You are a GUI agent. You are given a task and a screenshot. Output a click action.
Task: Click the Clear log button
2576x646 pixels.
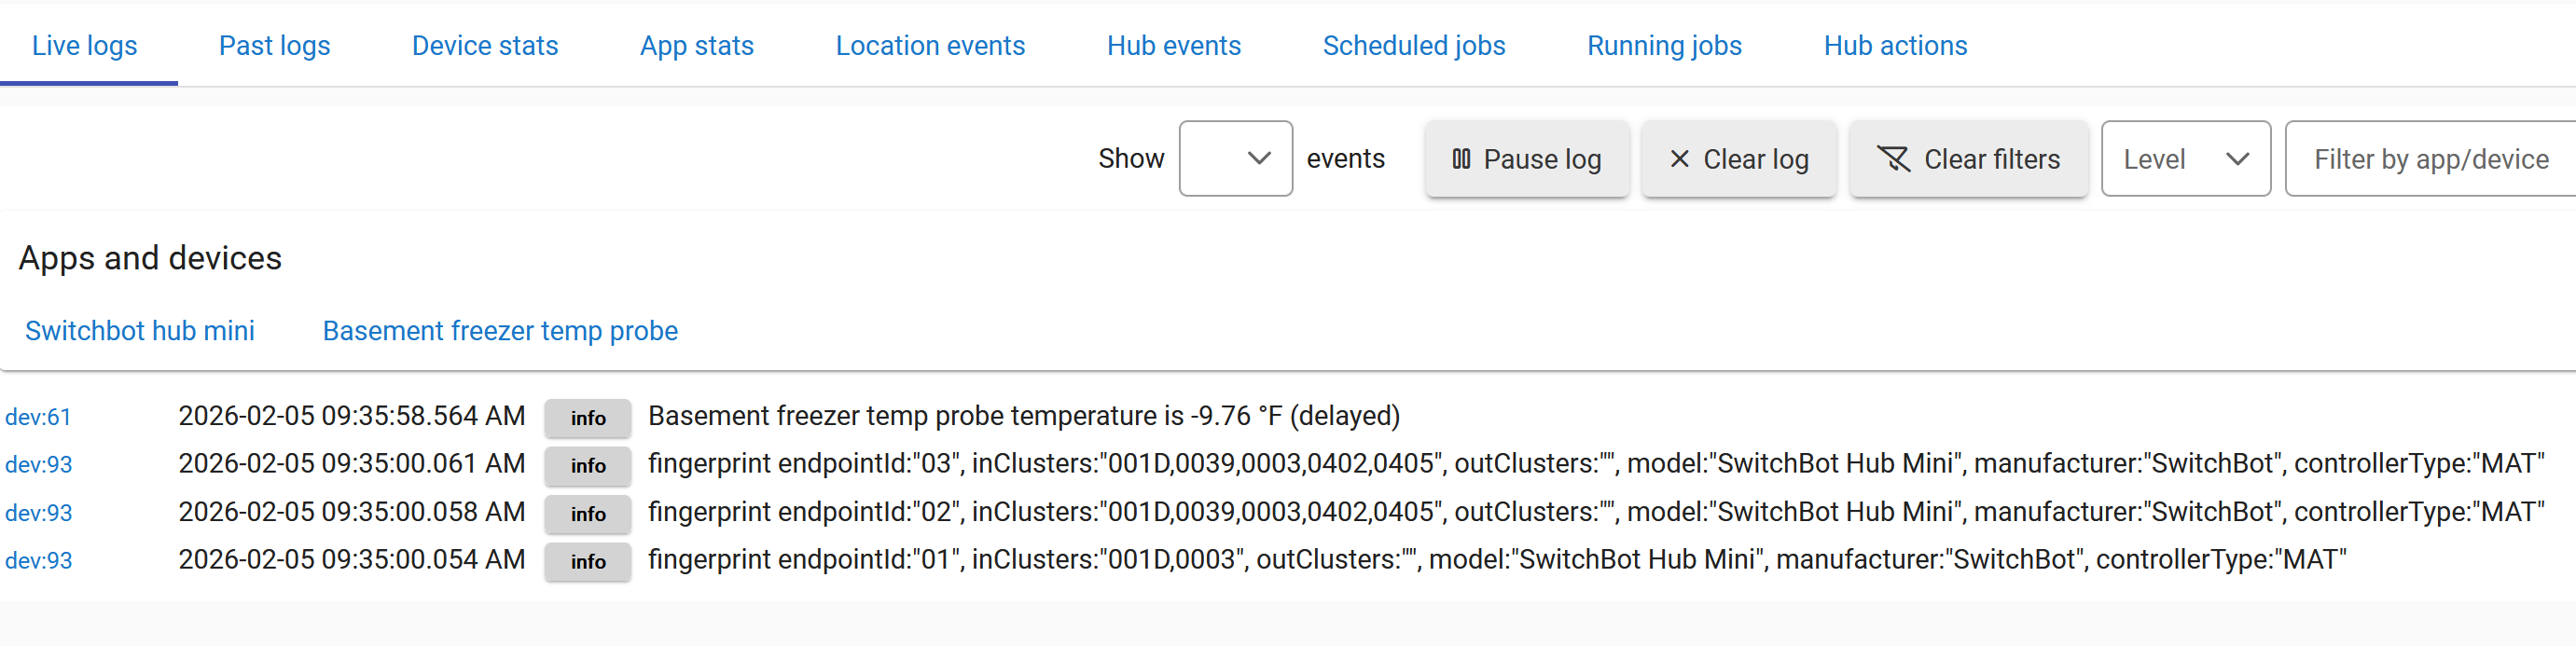click(1738, 159)
